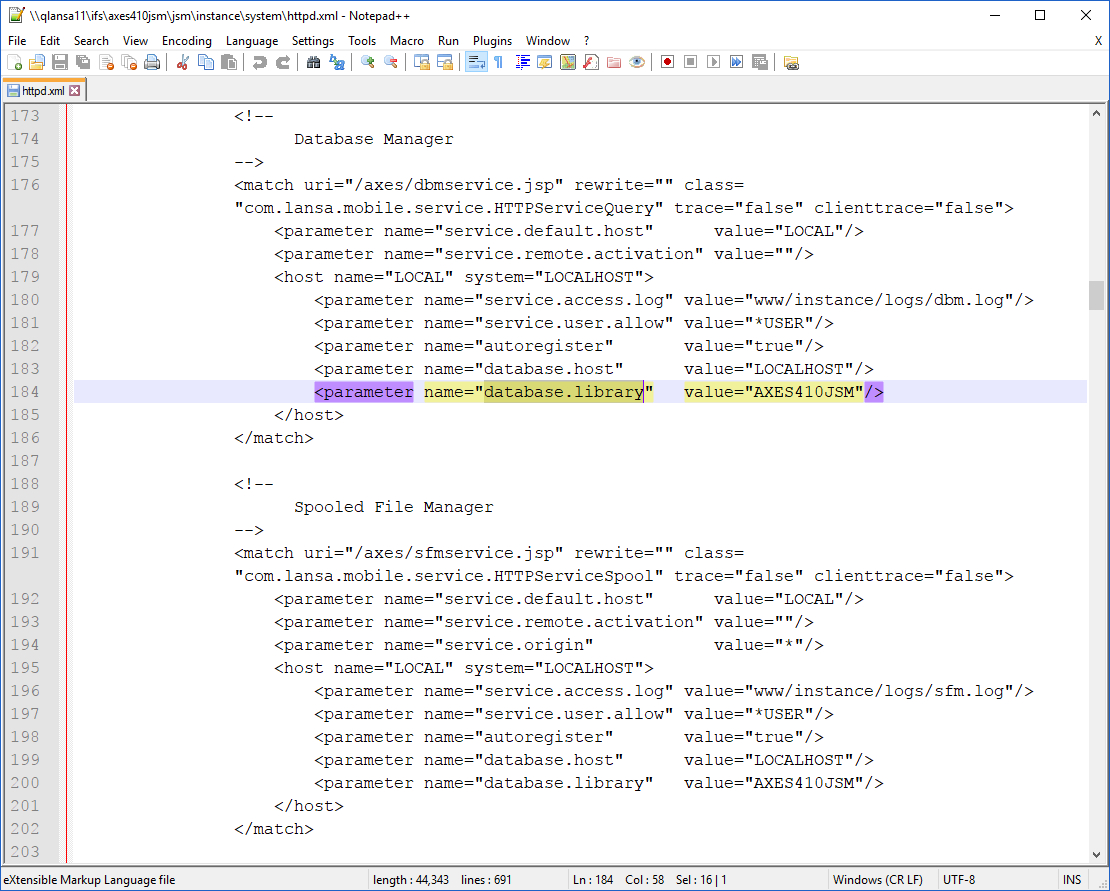Open the Macro menu
Screen dimensions: 1110x891
point(407,41)
